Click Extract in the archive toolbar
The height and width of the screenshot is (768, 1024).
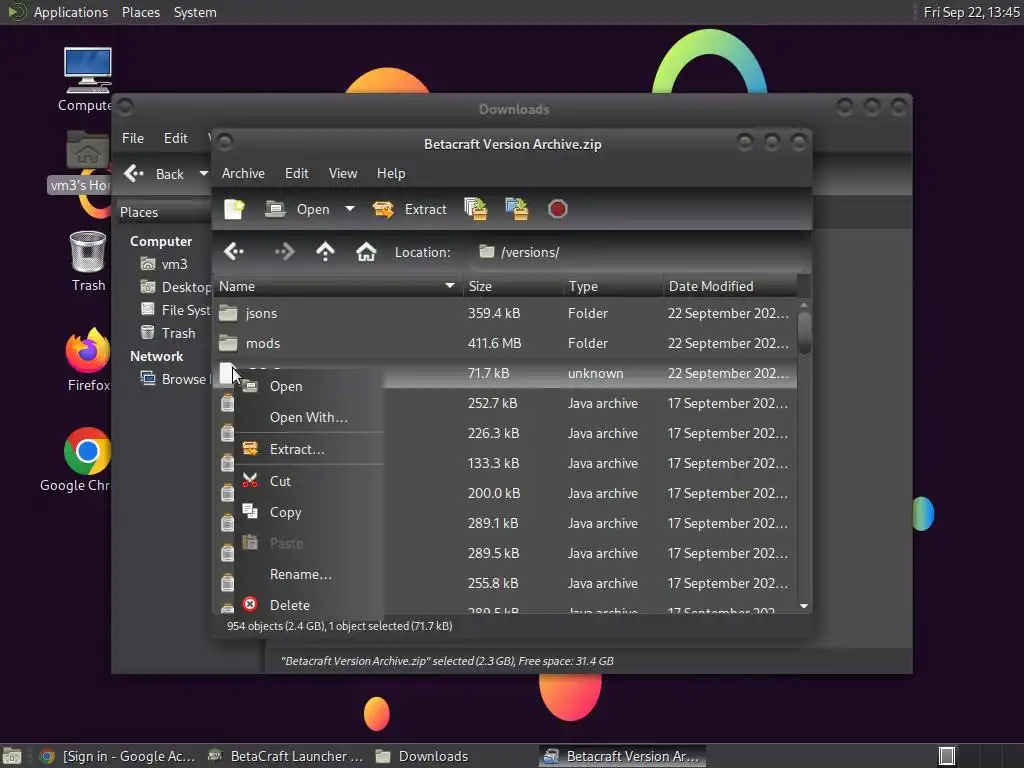(409, 209)
